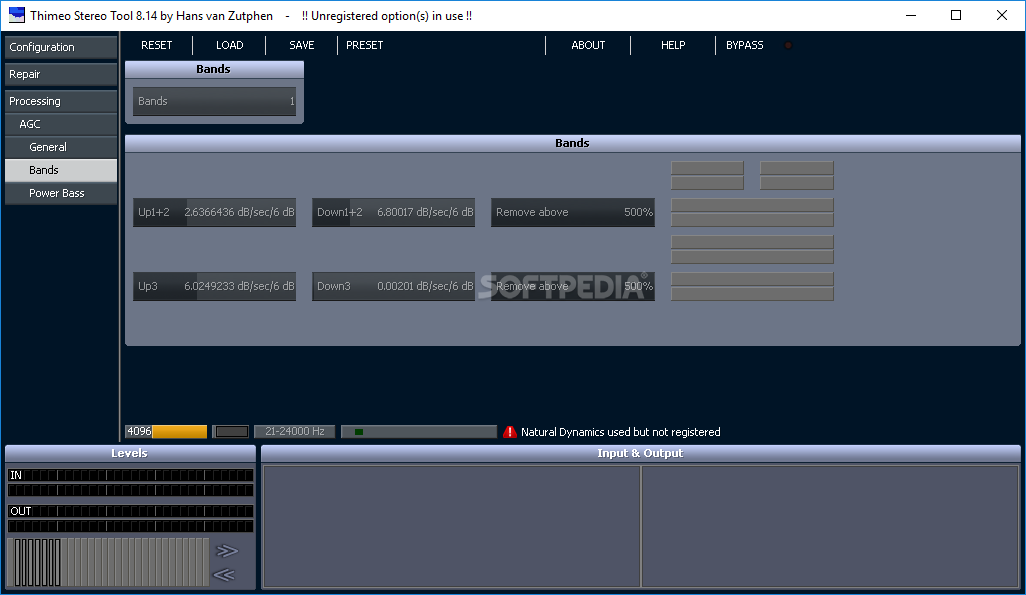Click the Levels panel header
Viewport: 1026px width, 595px height.
(x=130, y=453)
